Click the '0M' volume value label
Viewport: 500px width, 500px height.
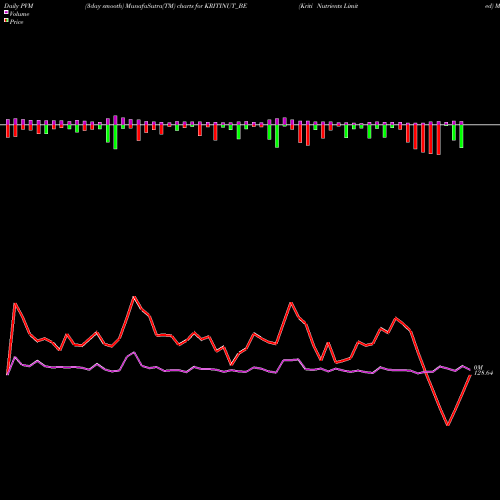click(x=478, y=368)
